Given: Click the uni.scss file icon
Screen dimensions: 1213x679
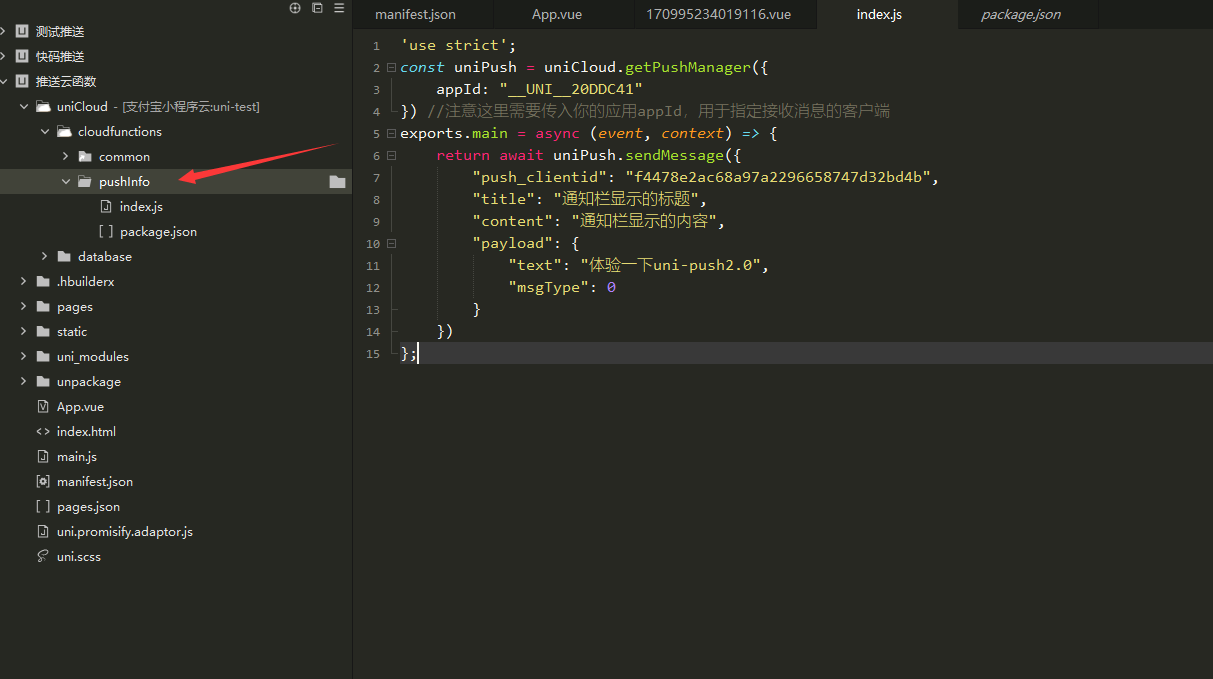Looking at the screenshot, I should pyautogui.click(x=43, y=557).
